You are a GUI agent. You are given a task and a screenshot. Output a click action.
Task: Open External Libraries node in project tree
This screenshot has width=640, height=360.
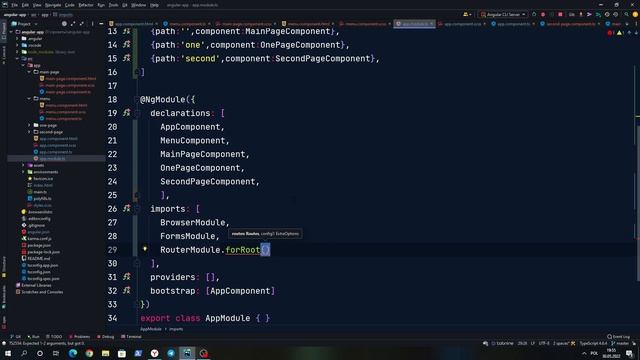[x=36, y=285]
